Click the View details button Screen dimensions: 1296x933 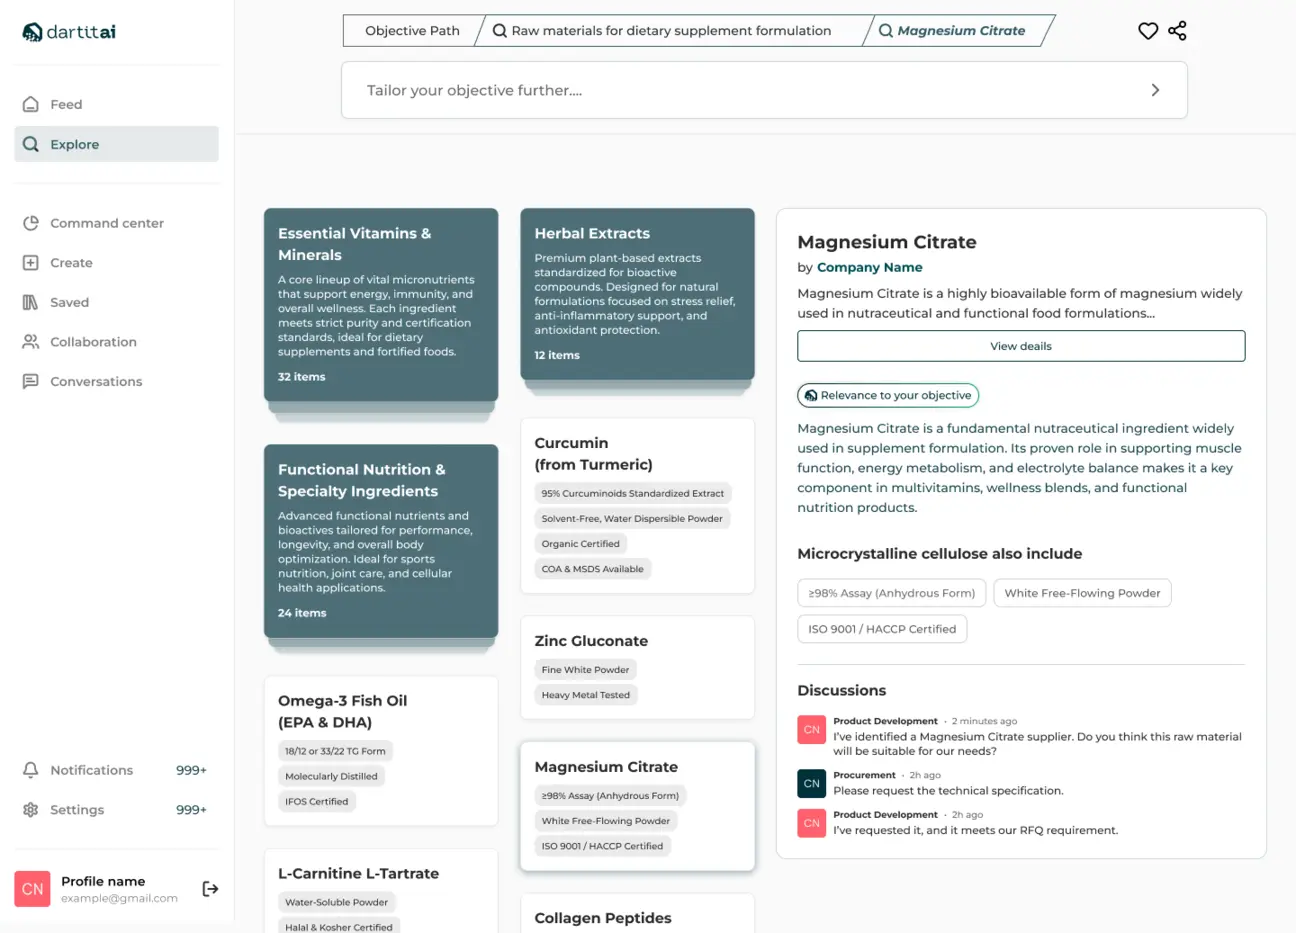1020,346
